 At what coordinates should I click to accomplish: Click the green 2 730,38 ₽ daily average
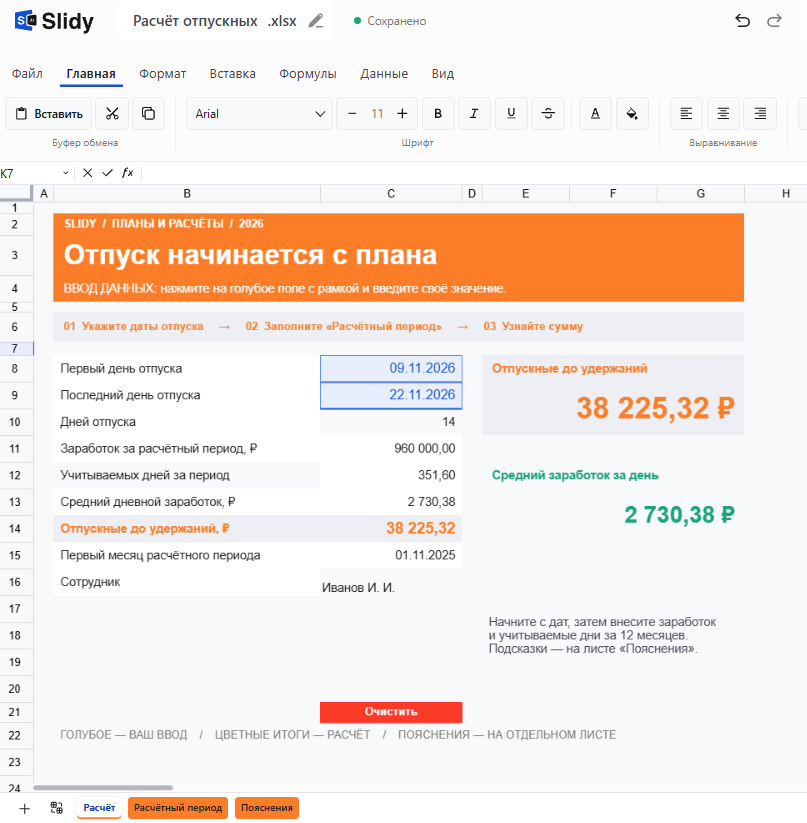[x=679, y=514]
